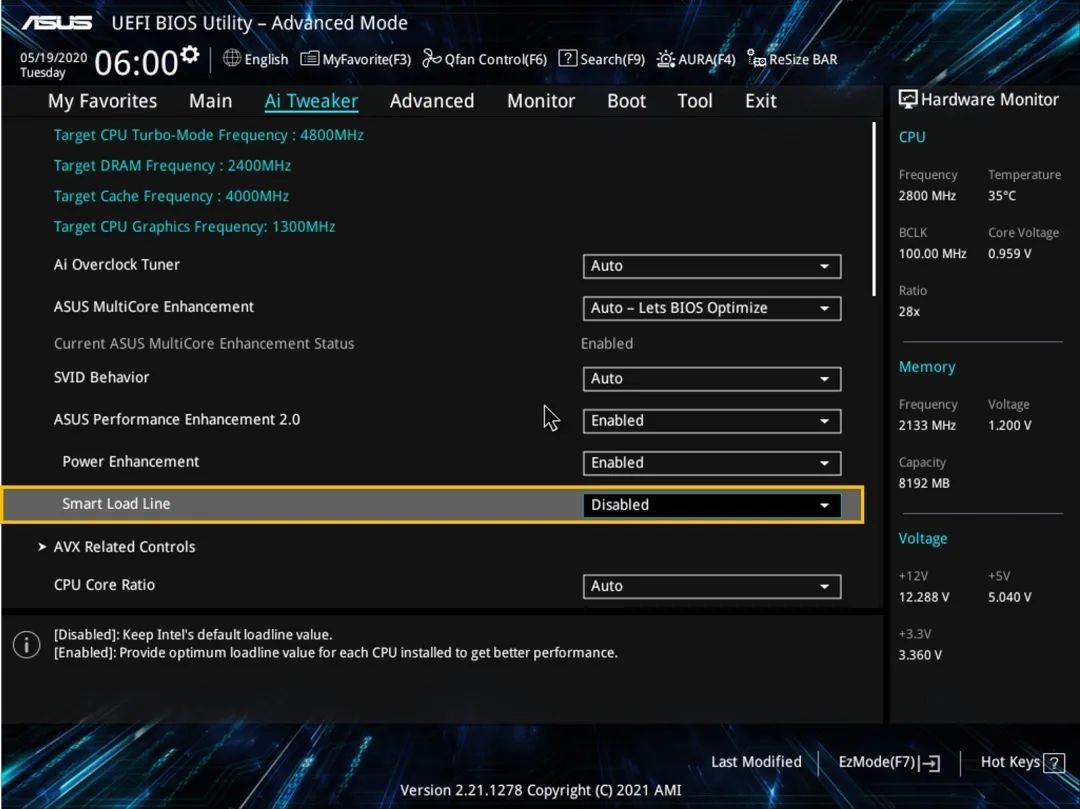Click the 8192 MB capacity value
Screen dimensions: 1080x809
pyautogui.click(x=924, y=483)
